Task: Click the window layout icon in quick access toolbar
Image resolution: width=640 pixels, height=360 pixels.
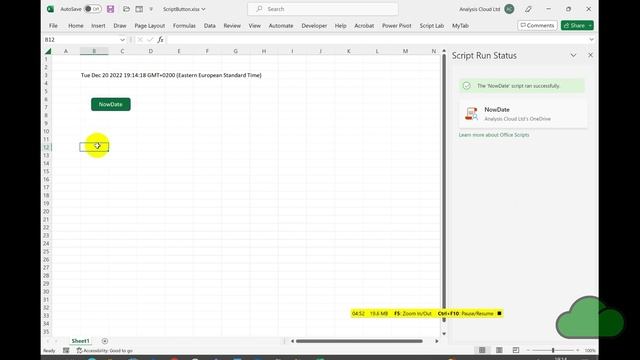Action: [139, 9]
